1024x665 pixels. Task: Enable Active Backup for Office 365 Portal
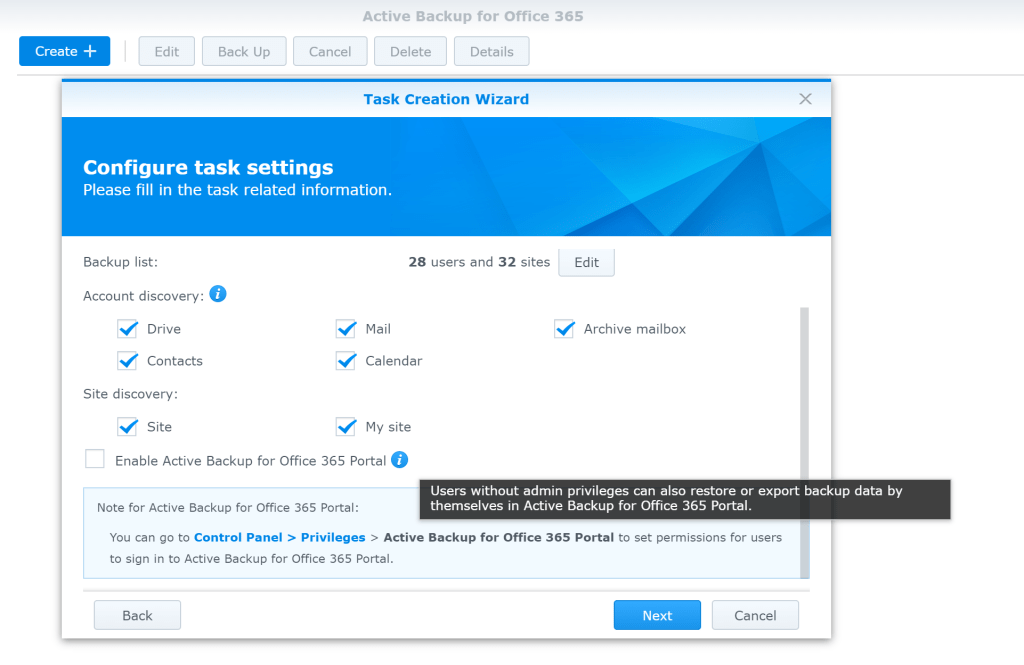(x=95, y=460)
